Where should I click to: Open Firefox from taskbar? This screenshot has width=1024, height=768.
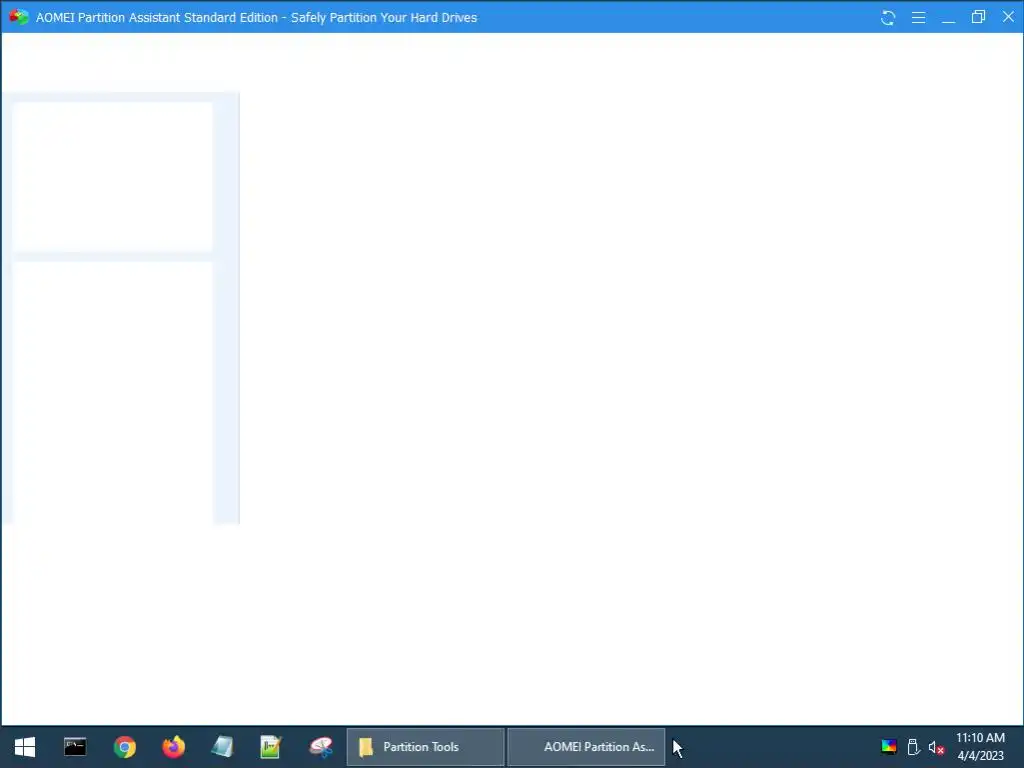click(173, 746)
